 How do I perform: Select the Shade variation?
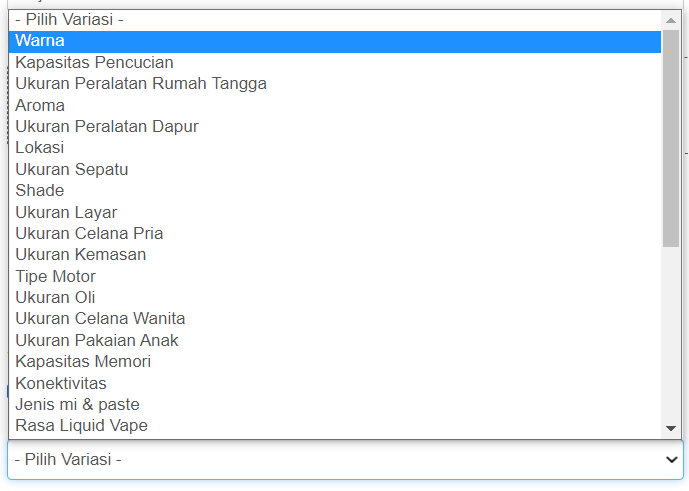point(40,190)
